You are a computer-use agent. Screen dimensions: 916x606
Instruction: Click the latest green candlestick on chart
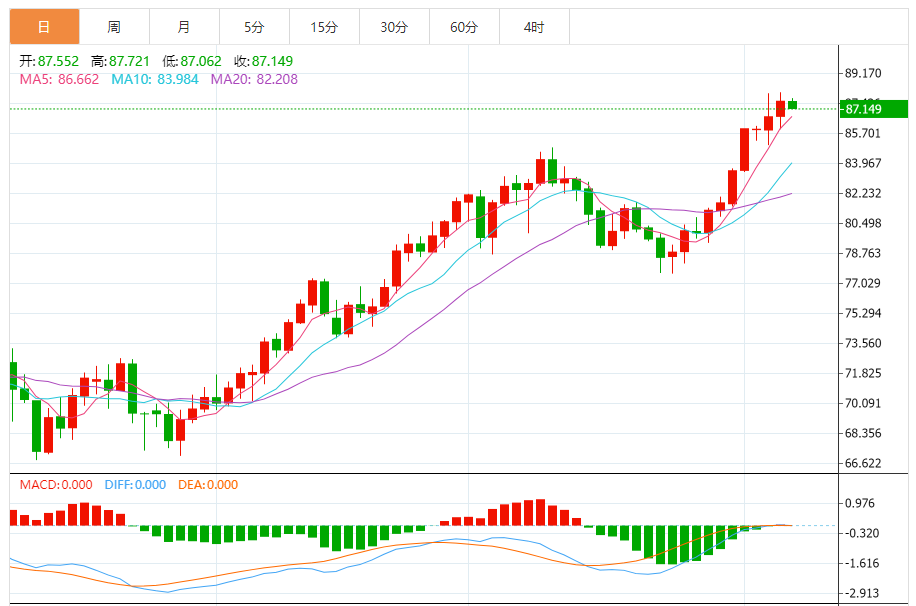coord(793,105)
